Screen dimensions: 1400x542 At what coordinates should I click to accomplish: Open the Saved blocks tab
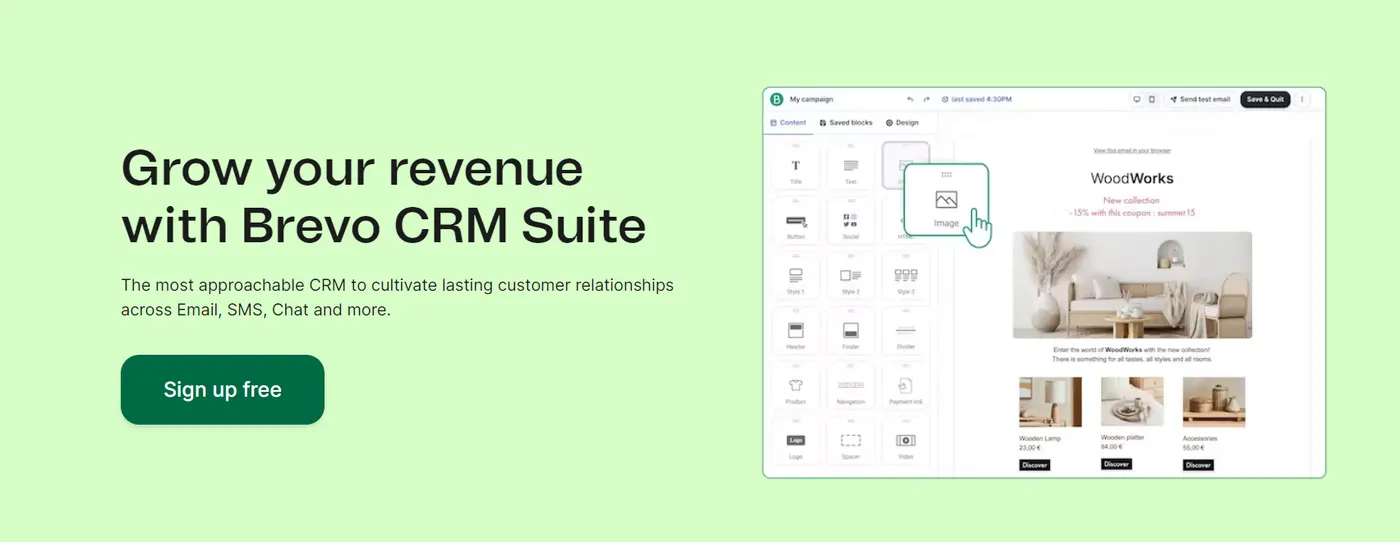(x=846, y=123)
